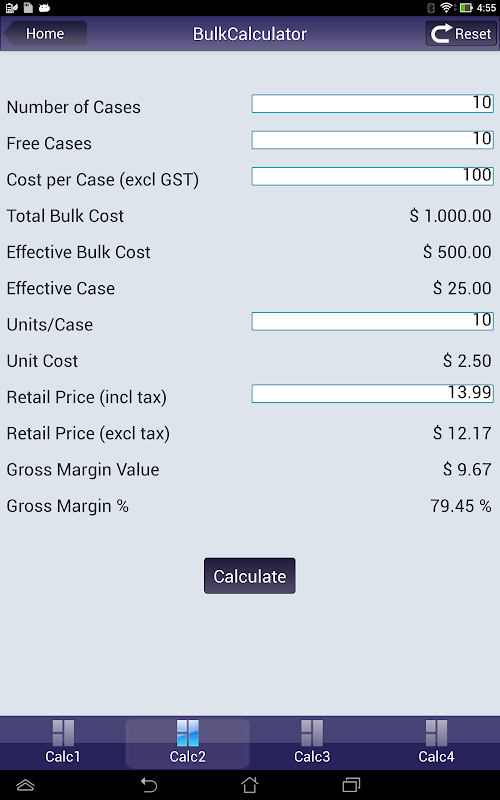Open the Calc3 tab icon
Viewport: 500px width, 800px height.
[x=312, y=733]
